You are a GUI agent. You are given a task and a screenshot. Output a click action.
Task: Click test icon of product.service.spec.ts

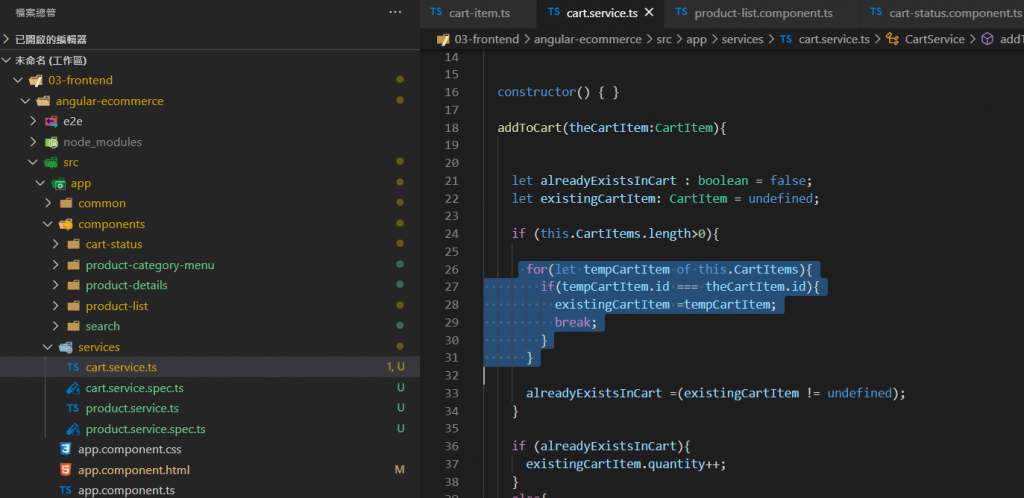point(73,429)
